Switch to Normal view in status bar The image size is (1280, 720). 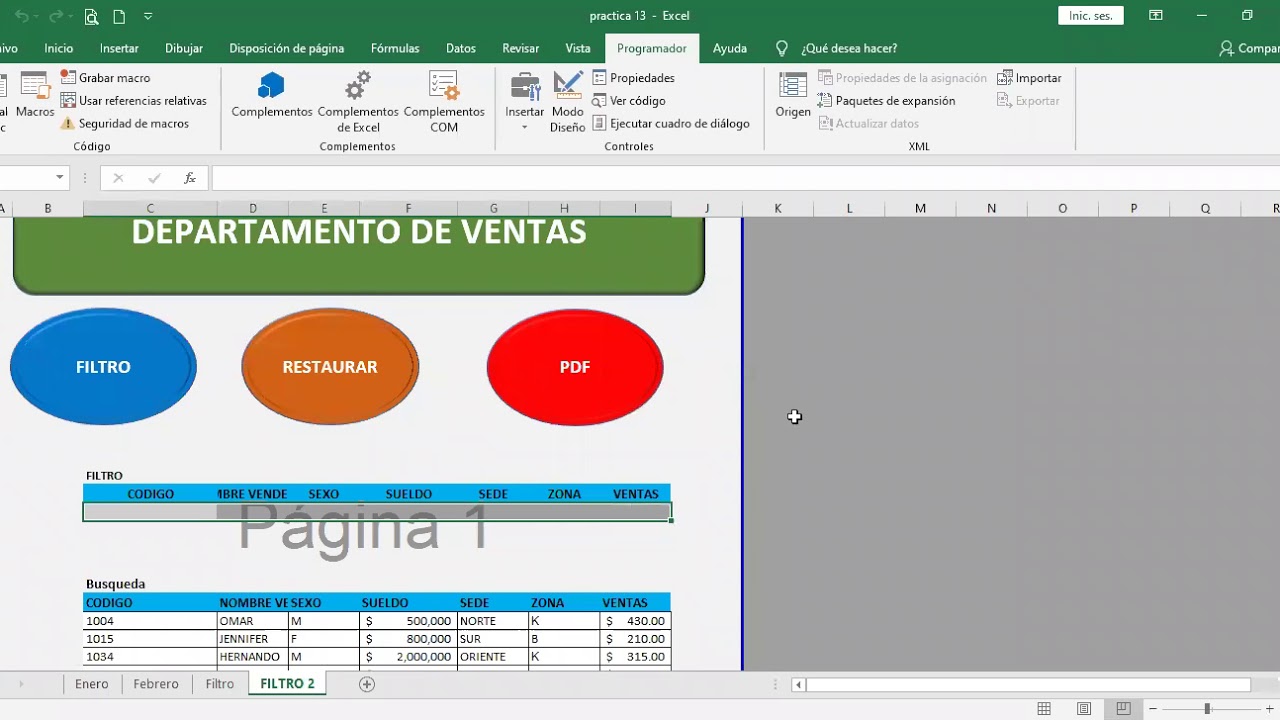coord(1044,709)
